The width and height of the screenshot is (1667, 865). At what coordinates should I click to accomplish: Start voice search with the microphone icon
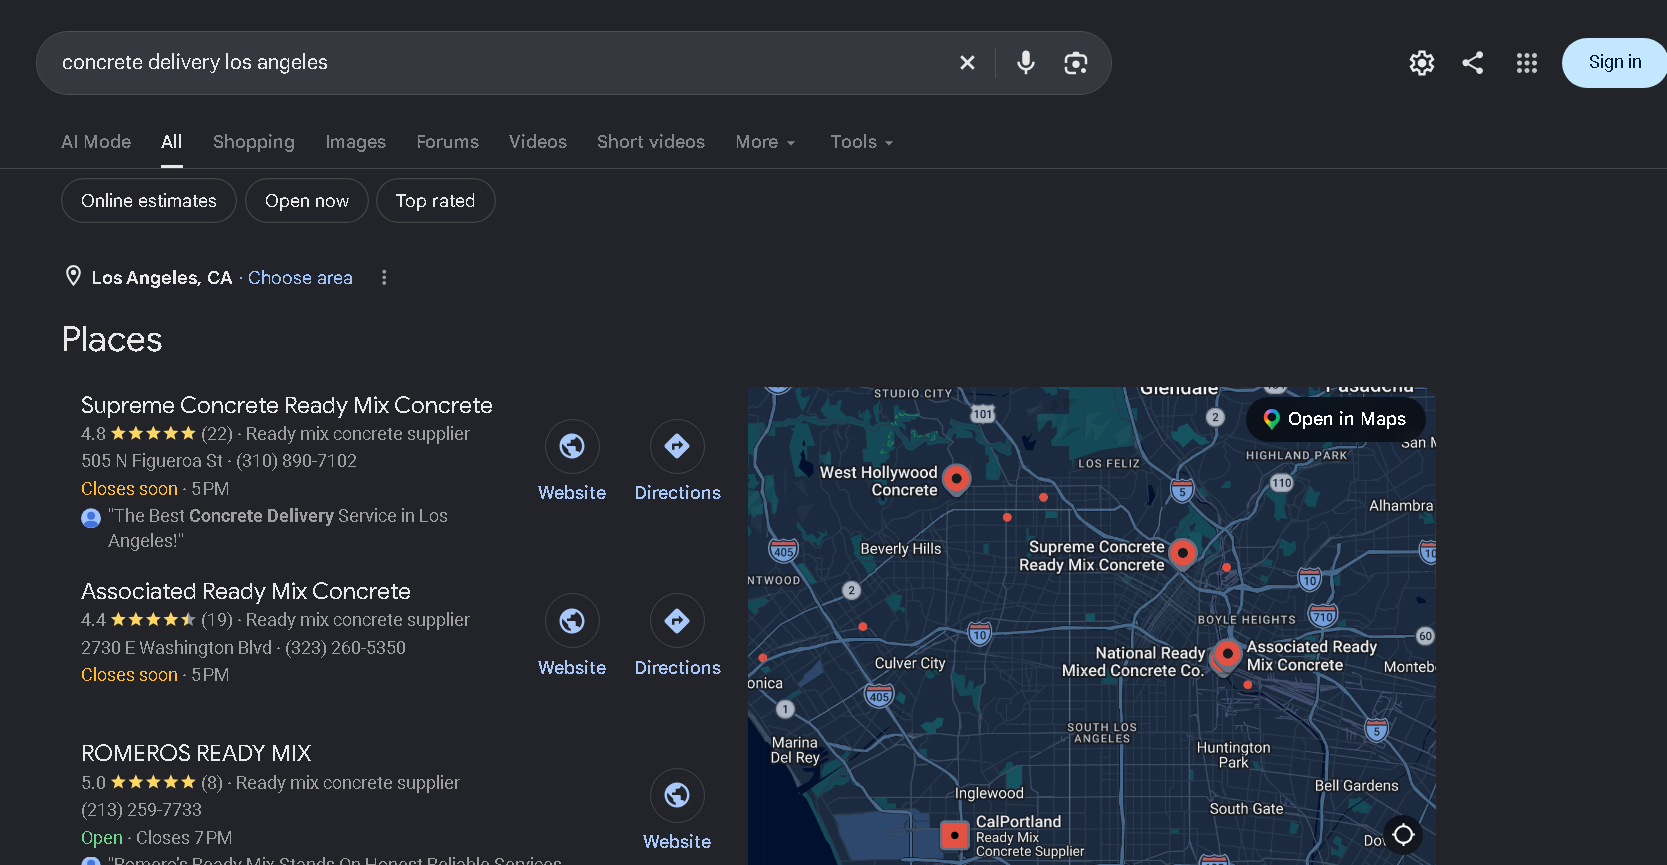pos(1026,63)
